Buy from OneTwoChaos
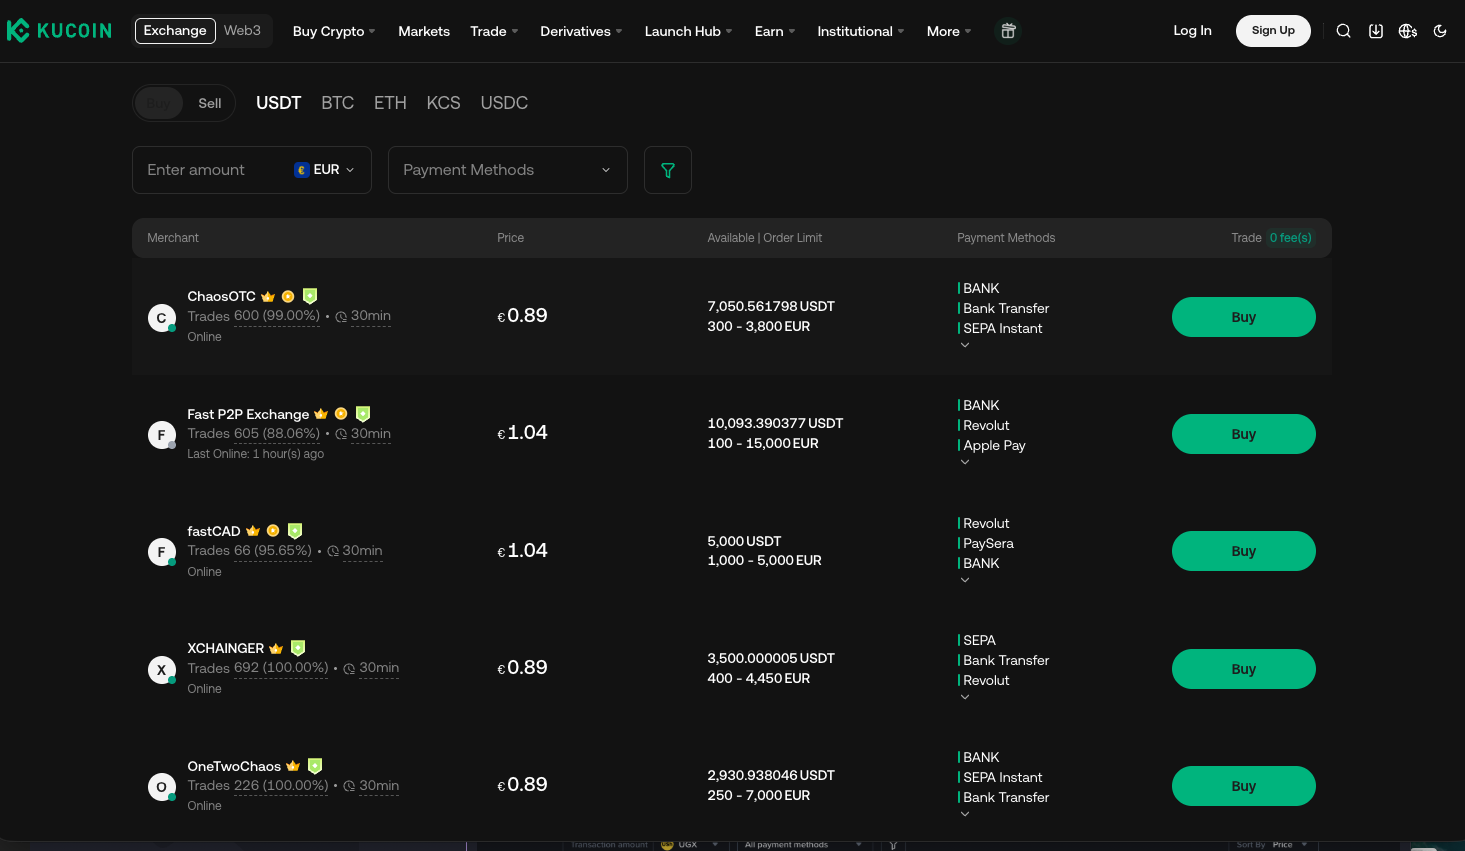The width and height of the screenshot is (1465, 851). pos(1244,786)
